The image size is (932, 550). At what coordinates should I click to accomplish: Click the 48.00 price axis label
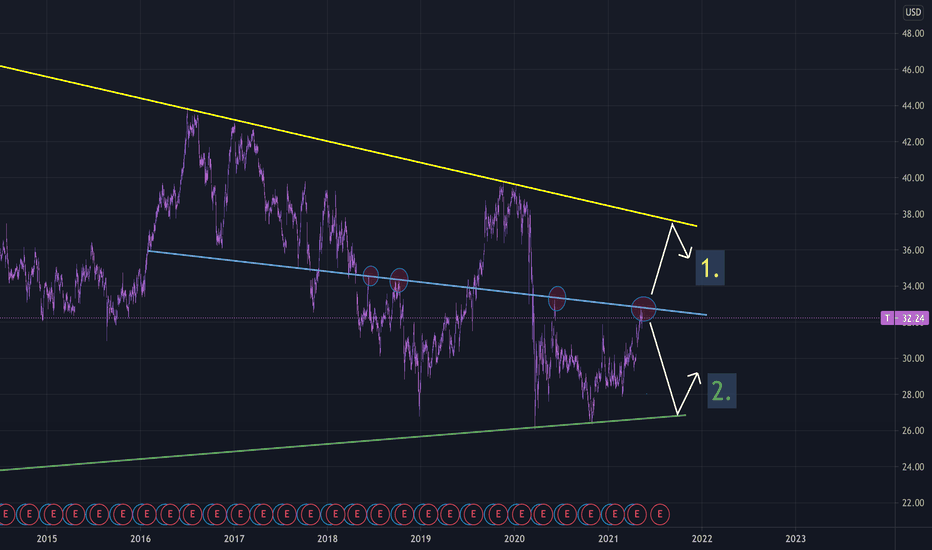click(913, 33)
